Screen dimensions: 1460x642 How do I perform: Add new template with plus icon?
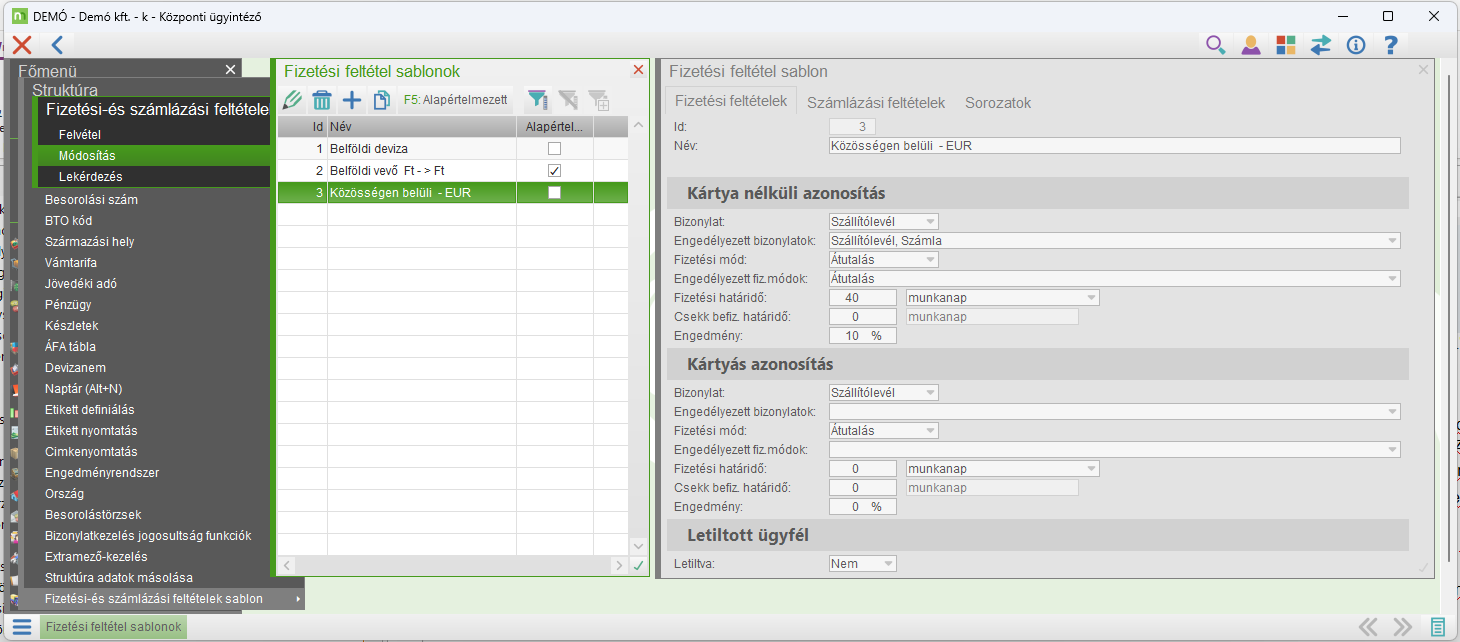(352, 100)
